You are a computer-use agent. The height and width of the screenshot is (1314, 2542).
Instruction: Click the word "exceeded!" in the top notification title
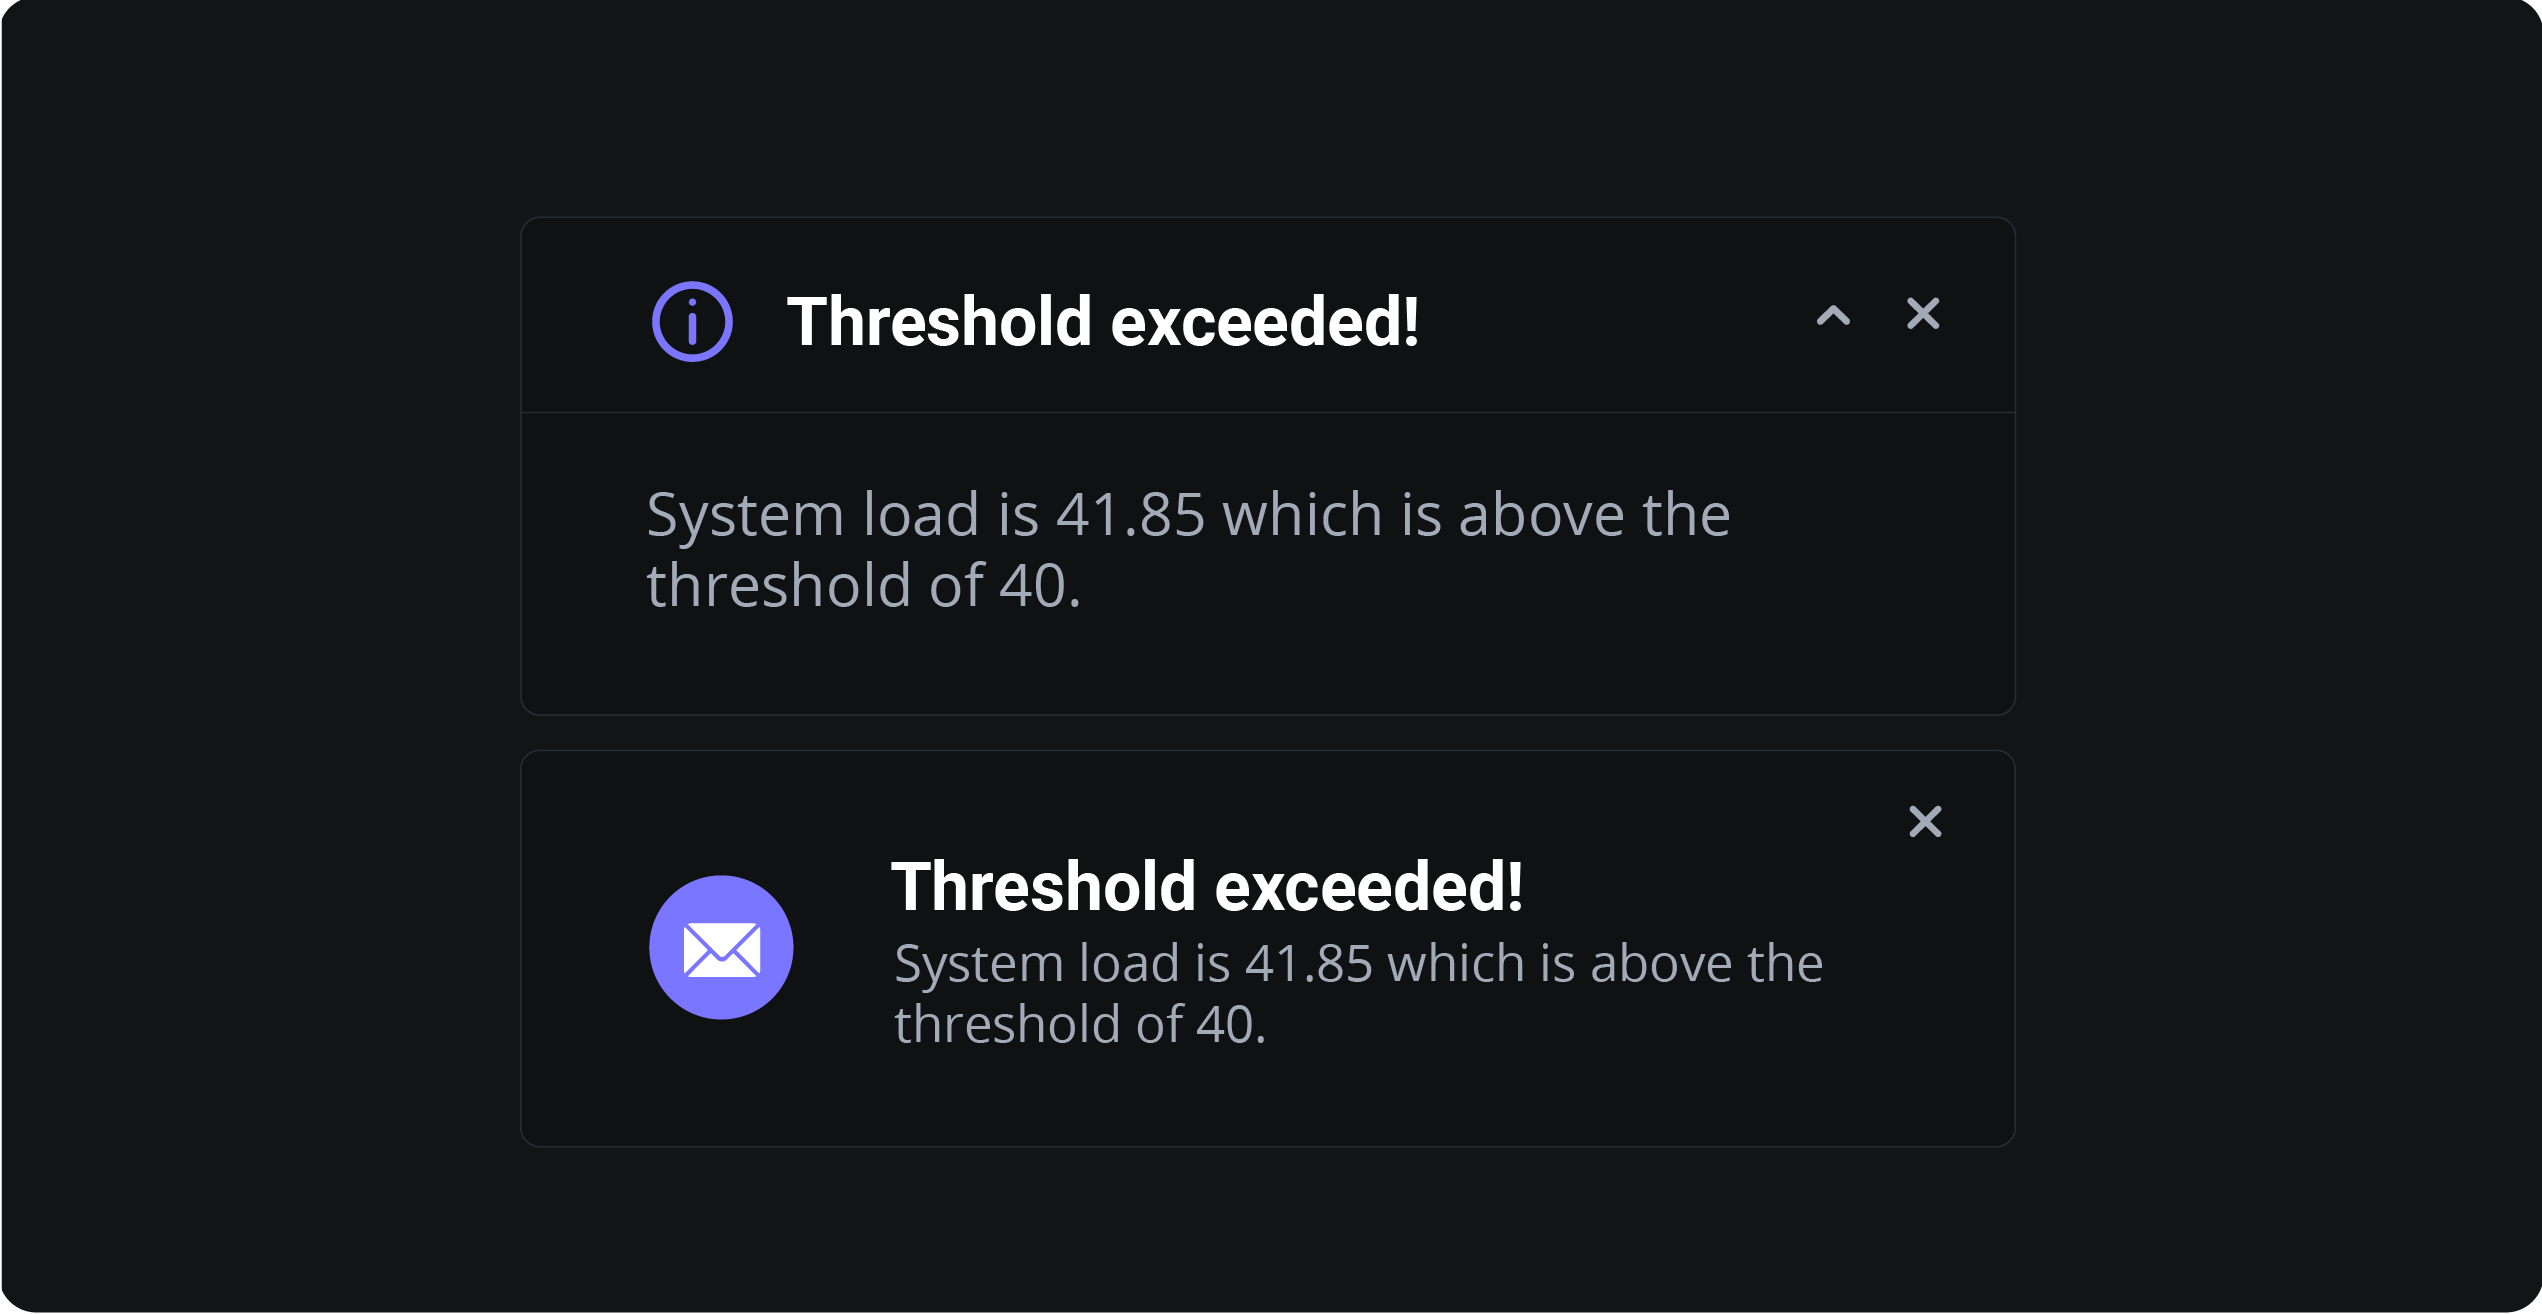(x=1264, y=322)
